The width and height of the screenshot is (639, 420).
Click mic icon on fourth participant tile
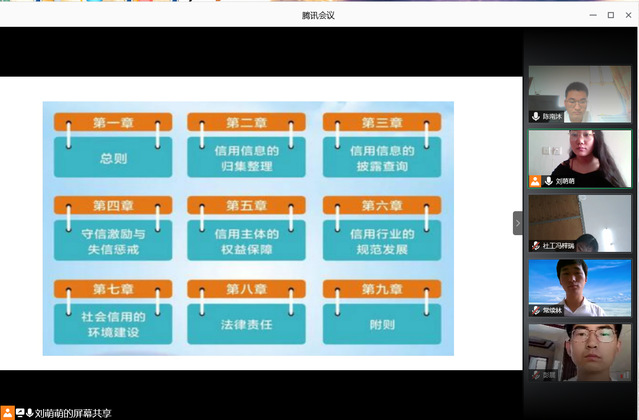tap(535, 310)
